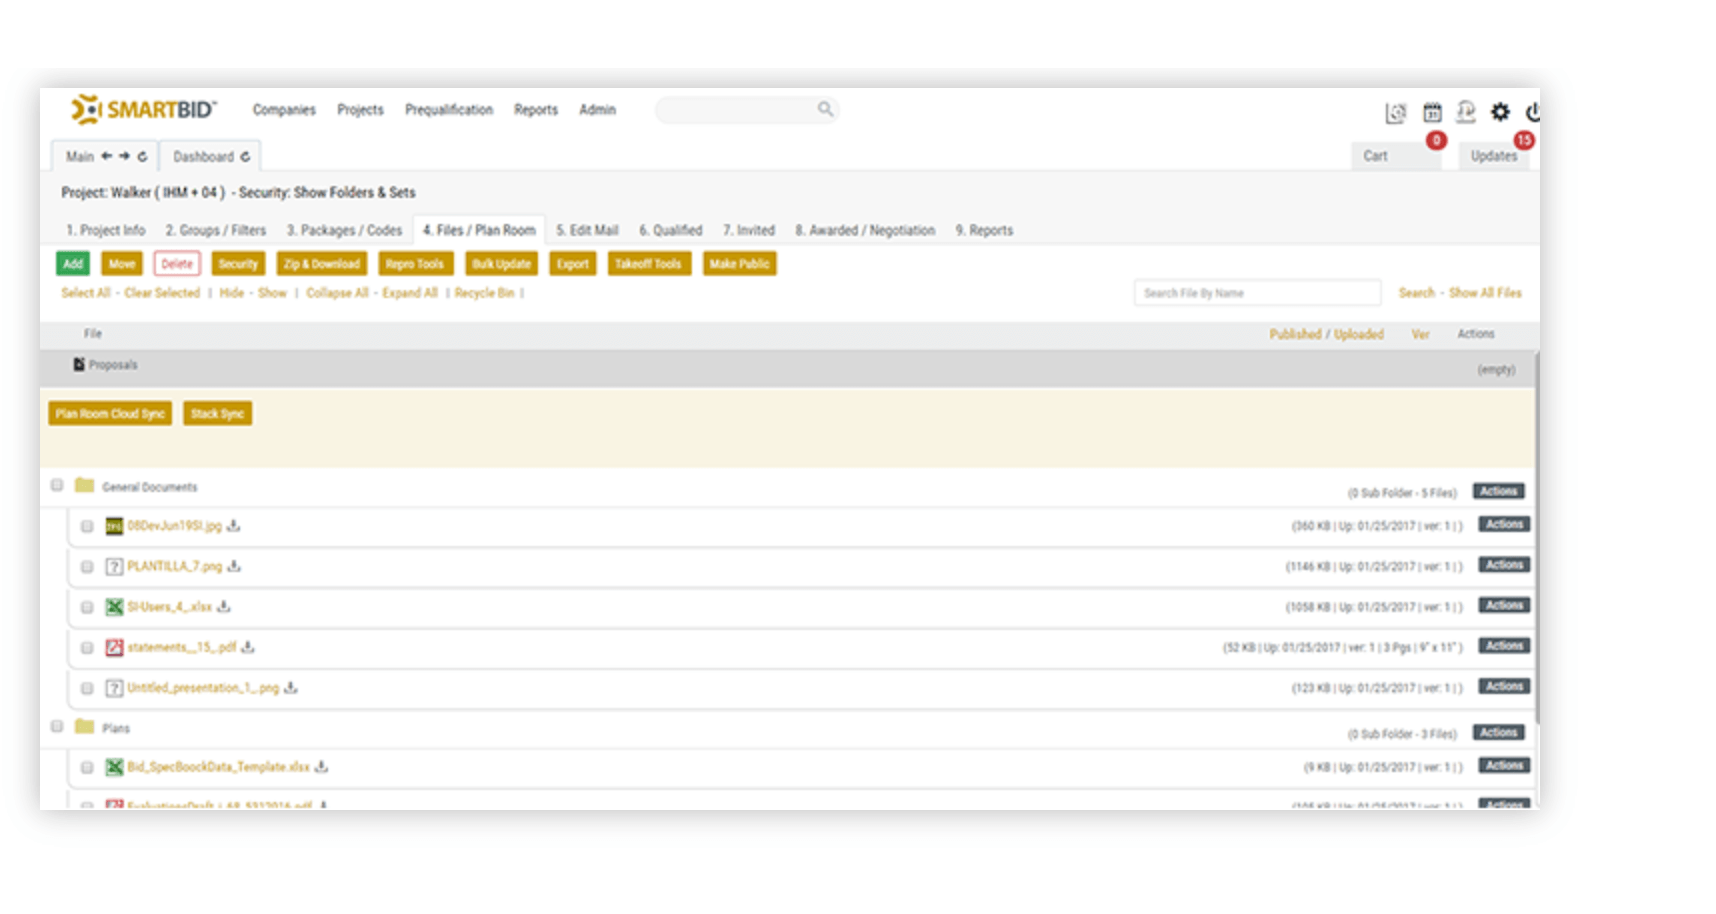Open the Recycle Bin link
This screenshot has height=914, width=1716.
485,293
